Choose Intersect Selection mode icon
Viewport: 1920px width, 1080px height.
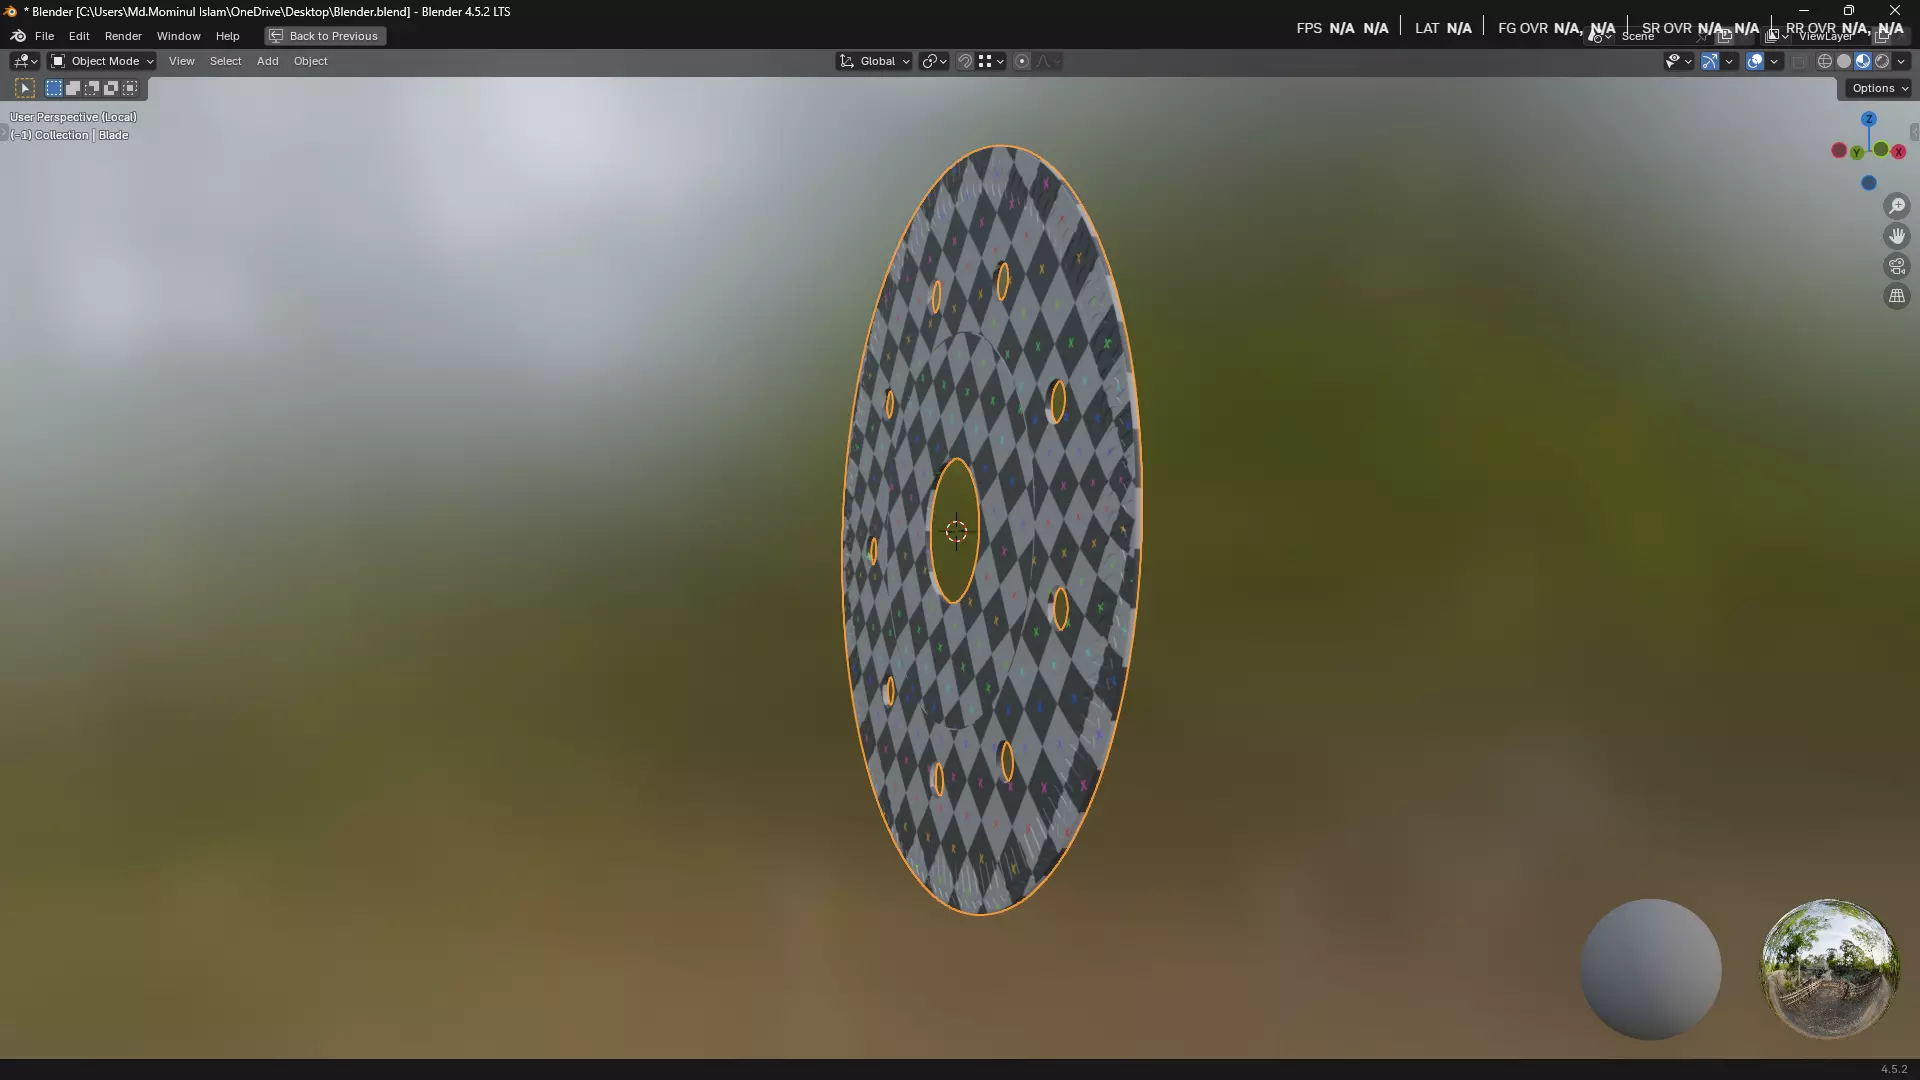click(x=130, y=89)
